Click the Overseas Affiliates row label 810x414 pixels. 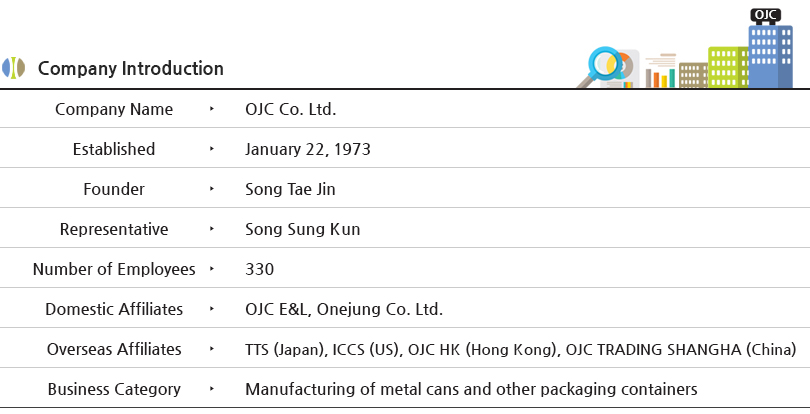(x=114, y=349)
